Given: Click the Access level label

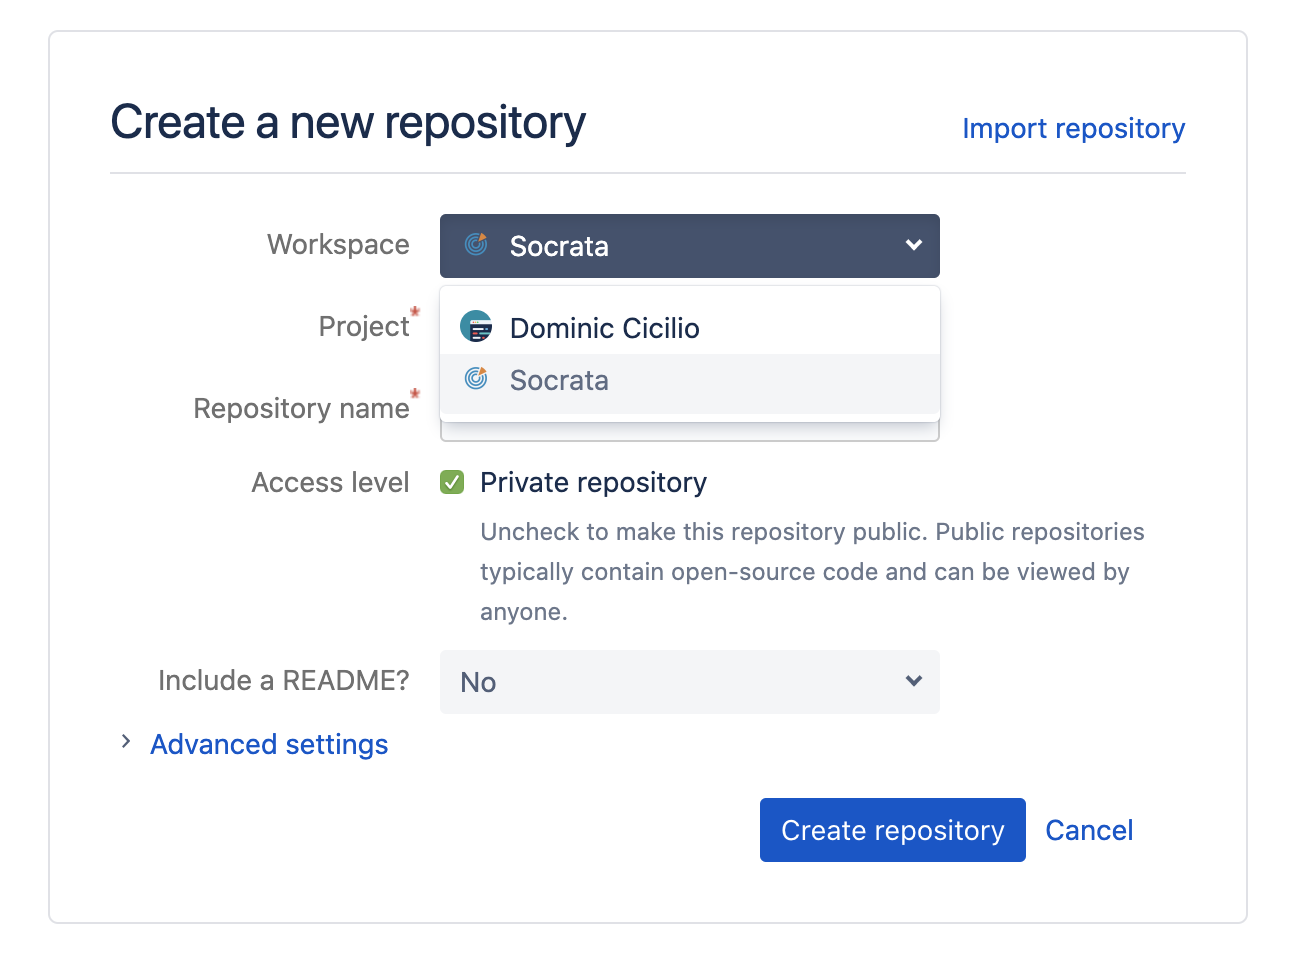Looking at the screenshot, I should 330,482.
